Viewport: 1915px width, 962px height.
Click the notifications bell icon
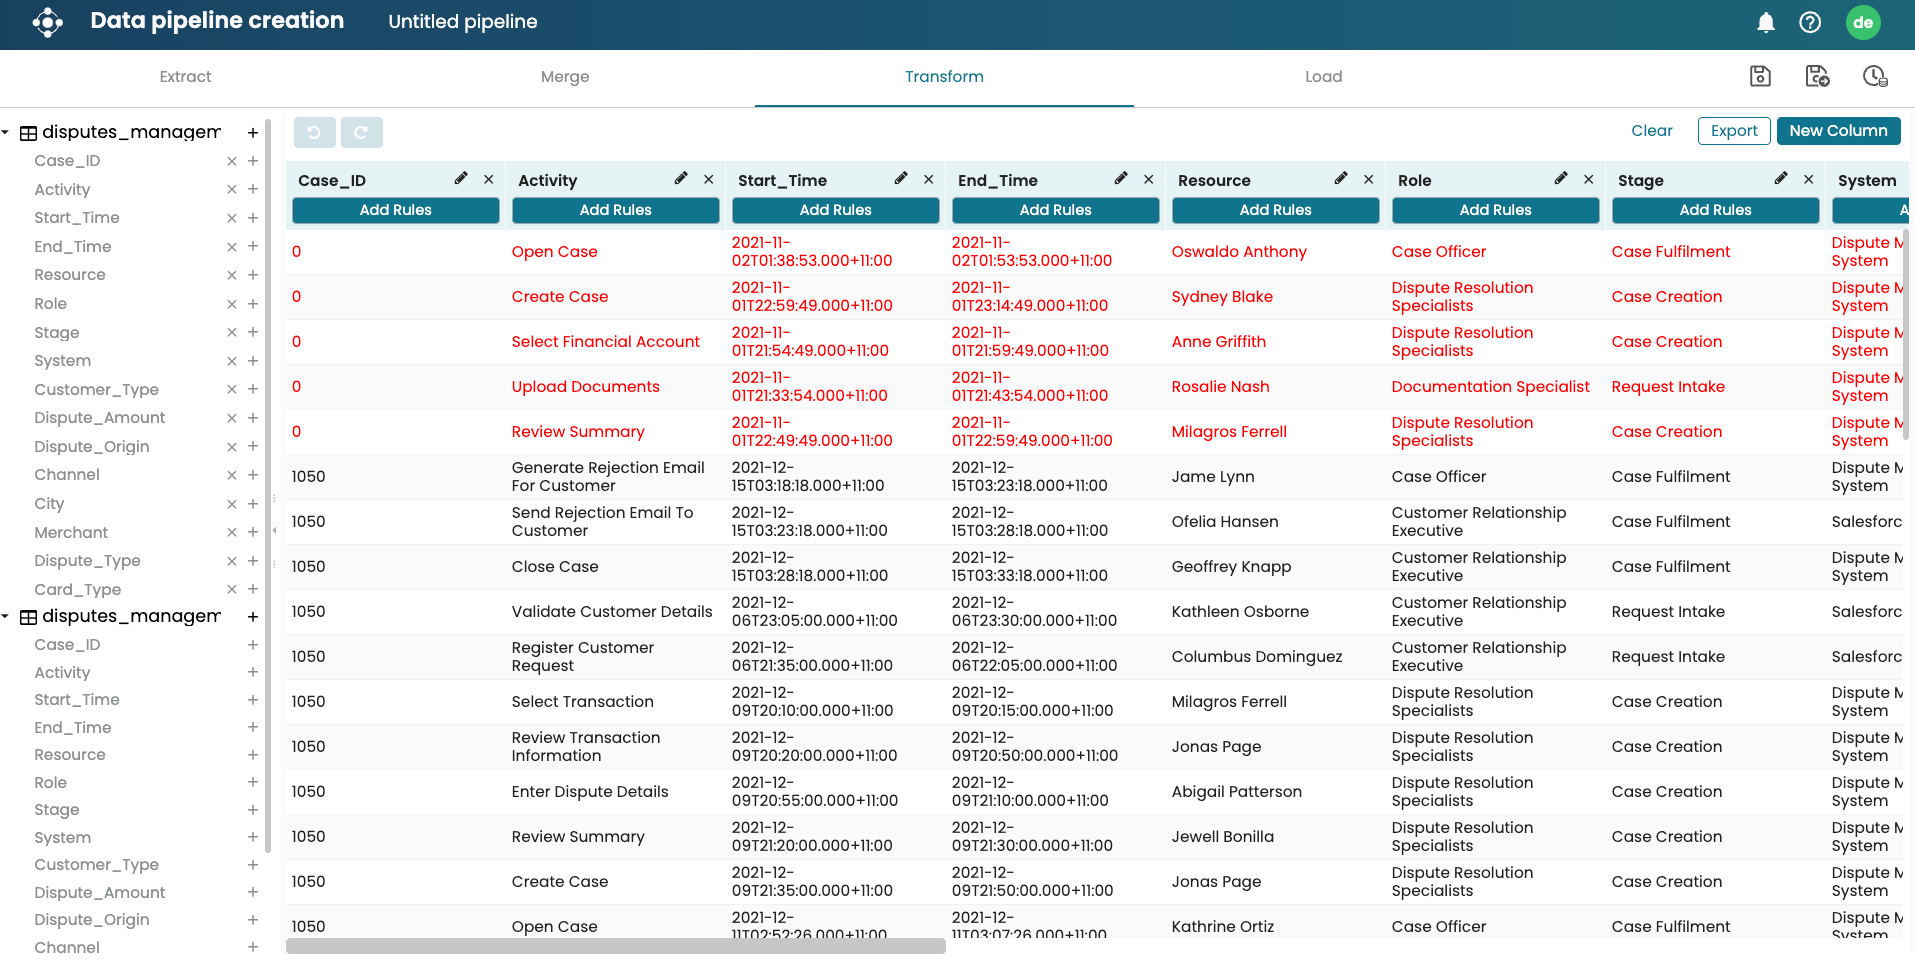(1766, 22)
